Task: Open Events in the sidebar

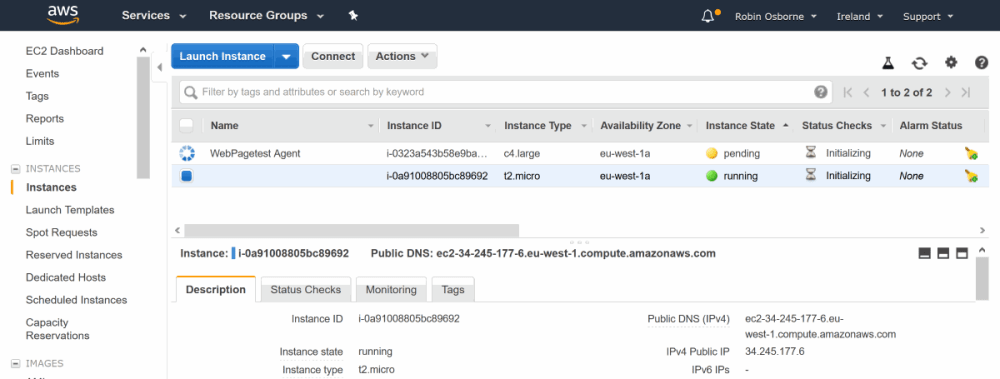Action: coord(42,73)
